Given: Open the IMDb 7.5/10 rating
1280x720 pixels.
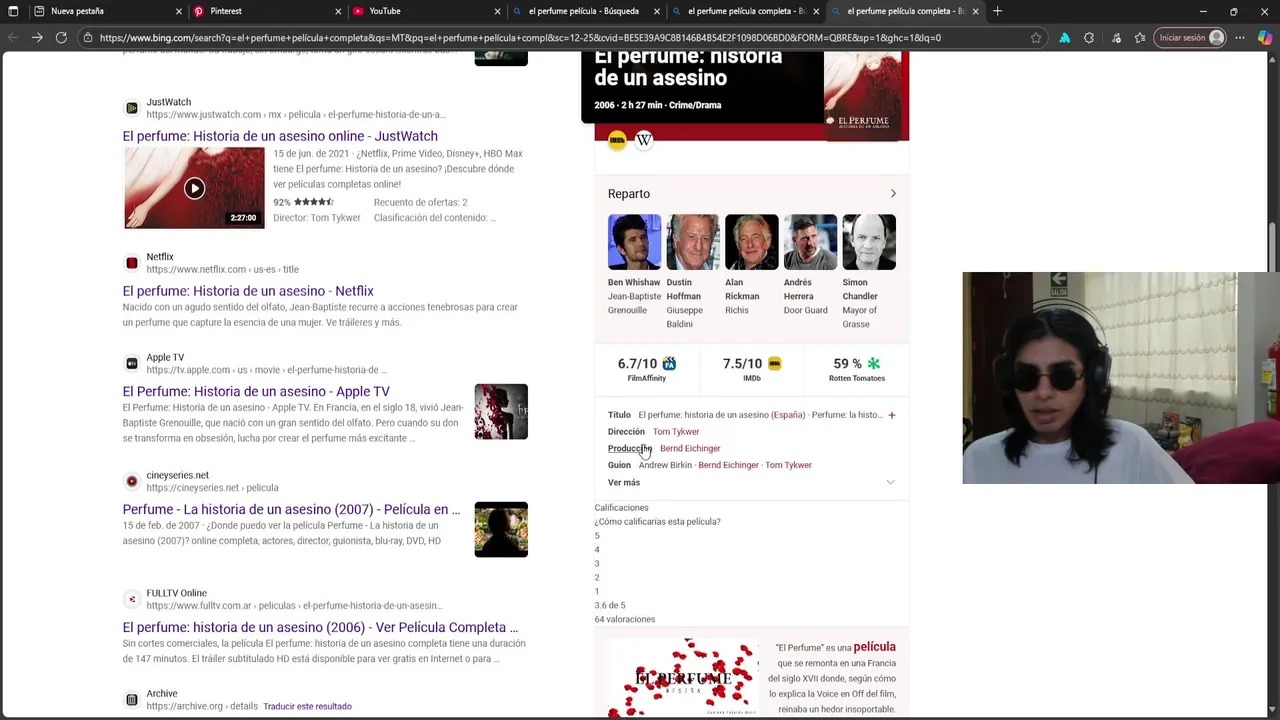Looking at the screenshot, I should point(752,369).
